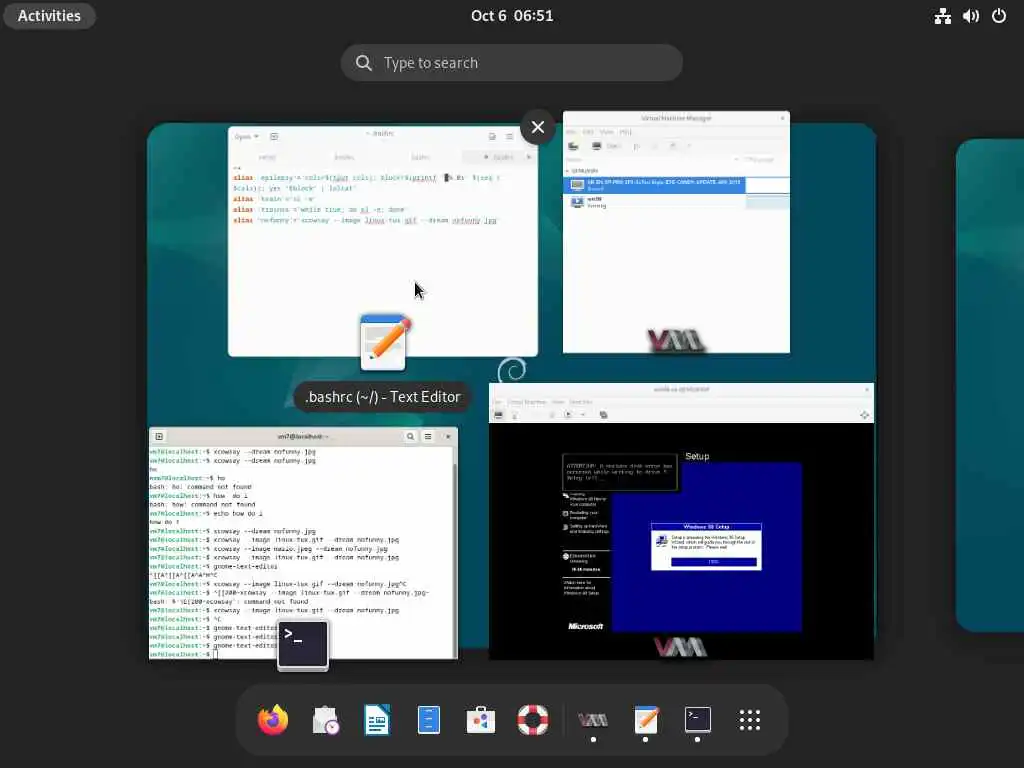
Task: Open LibreOffice Writer from the dock
Action: pos(377,720)
